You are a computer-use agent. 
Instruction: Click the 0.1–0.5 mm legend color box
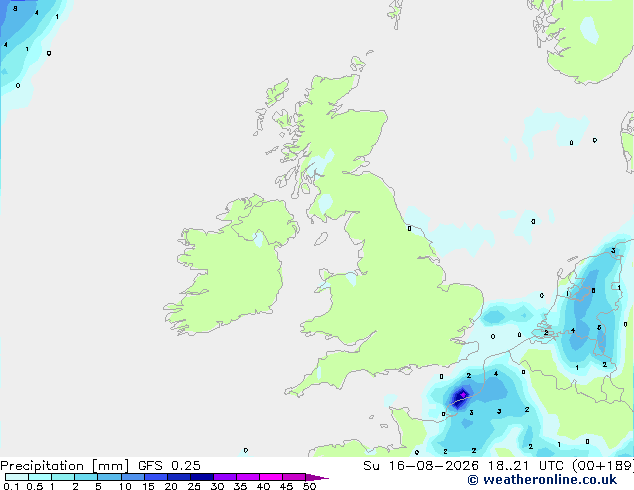point(17,477)
